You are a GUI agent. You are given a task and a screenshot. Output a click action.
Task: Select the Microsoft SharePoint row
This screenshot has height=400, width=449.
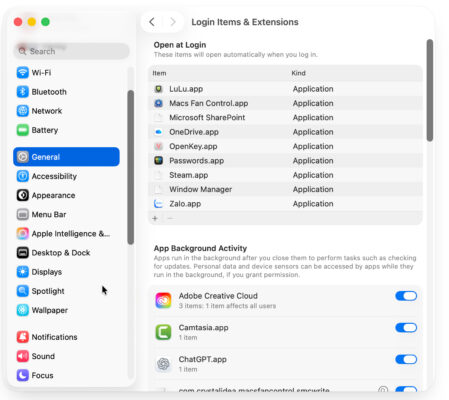pyautogui.click(x=285, y=118)
